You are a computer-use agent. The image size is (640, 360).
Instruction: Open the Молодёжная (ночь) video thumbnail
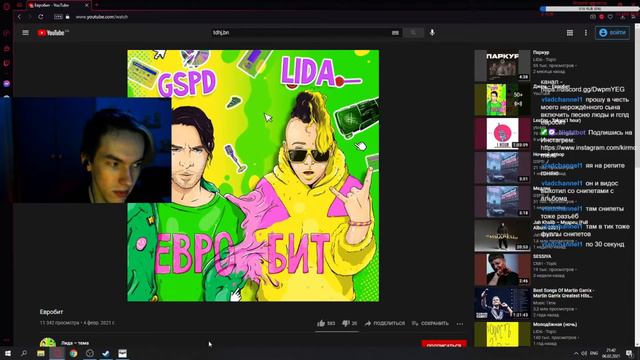[x=502, y=334]
